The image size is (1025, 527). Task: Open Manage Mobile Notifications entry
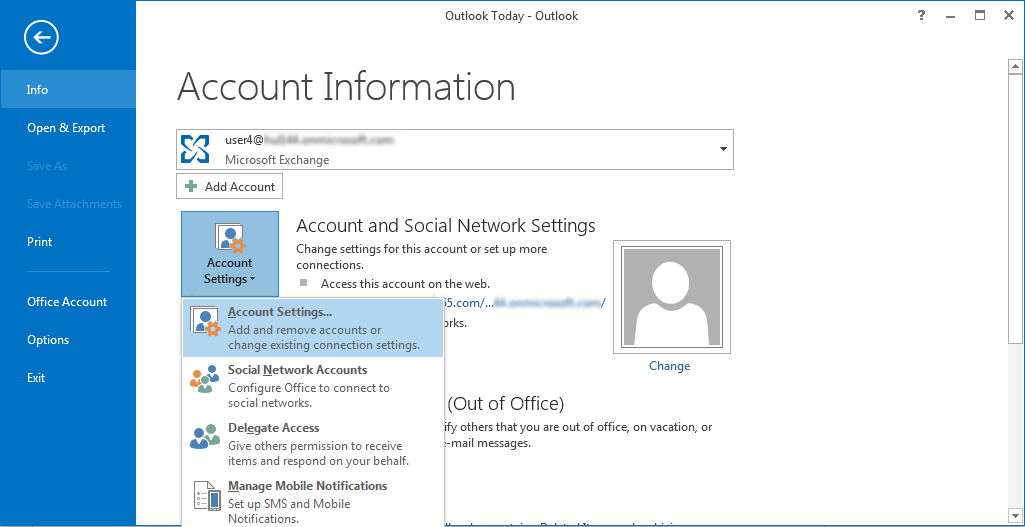[313, 502]
